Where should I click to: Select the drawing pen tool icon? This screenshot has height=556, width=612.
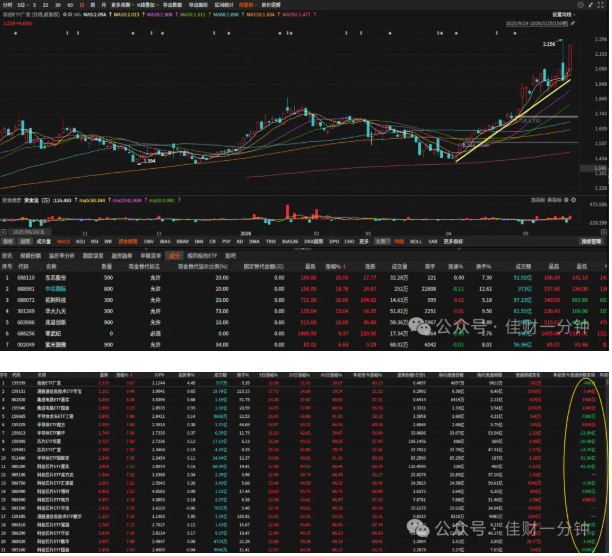(x=593, y=5)
